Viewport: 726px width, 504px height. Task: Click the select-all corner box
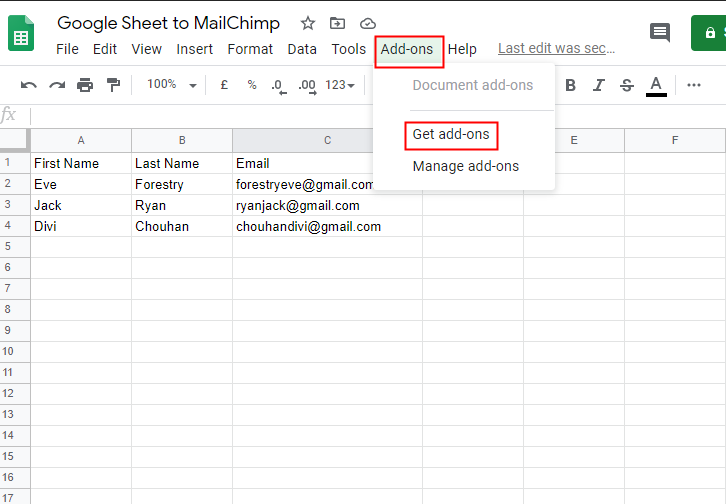[14, 140]
